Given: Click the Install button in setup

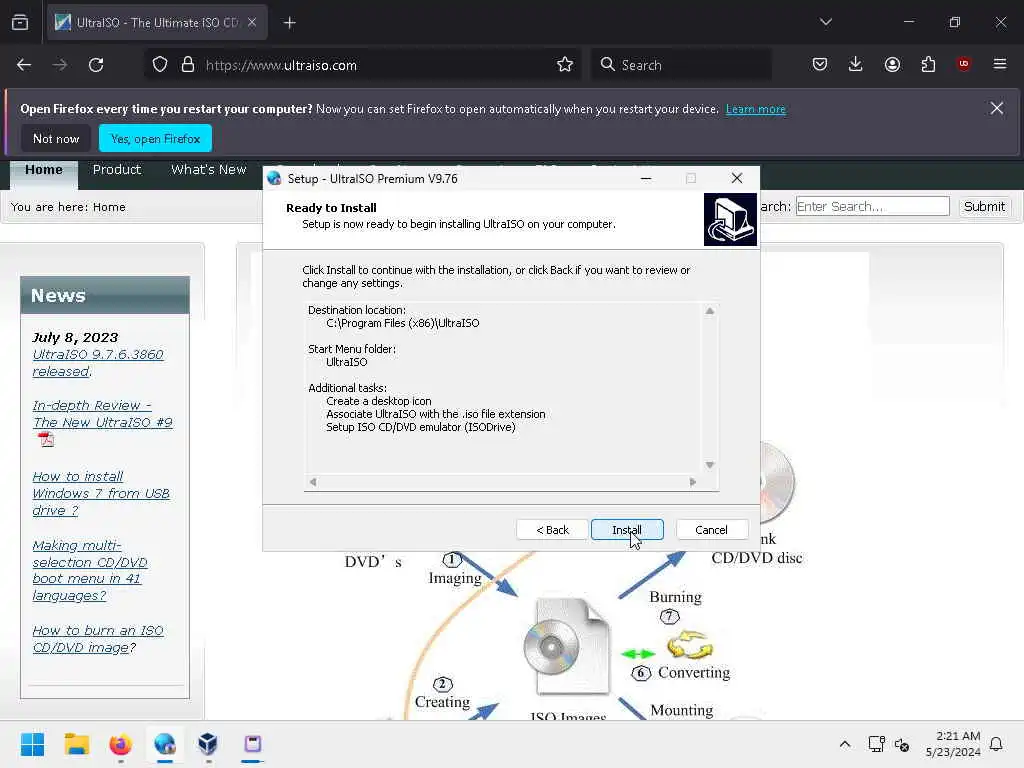Looking at the screenshot, I should tap(627, 530).
